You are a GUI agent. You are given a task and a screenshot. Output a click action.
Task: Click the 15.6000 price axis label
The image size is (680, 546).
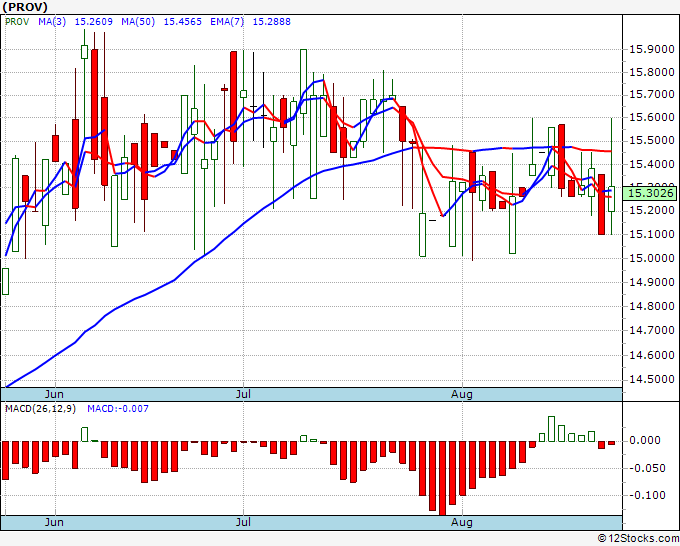pos(652,118)
